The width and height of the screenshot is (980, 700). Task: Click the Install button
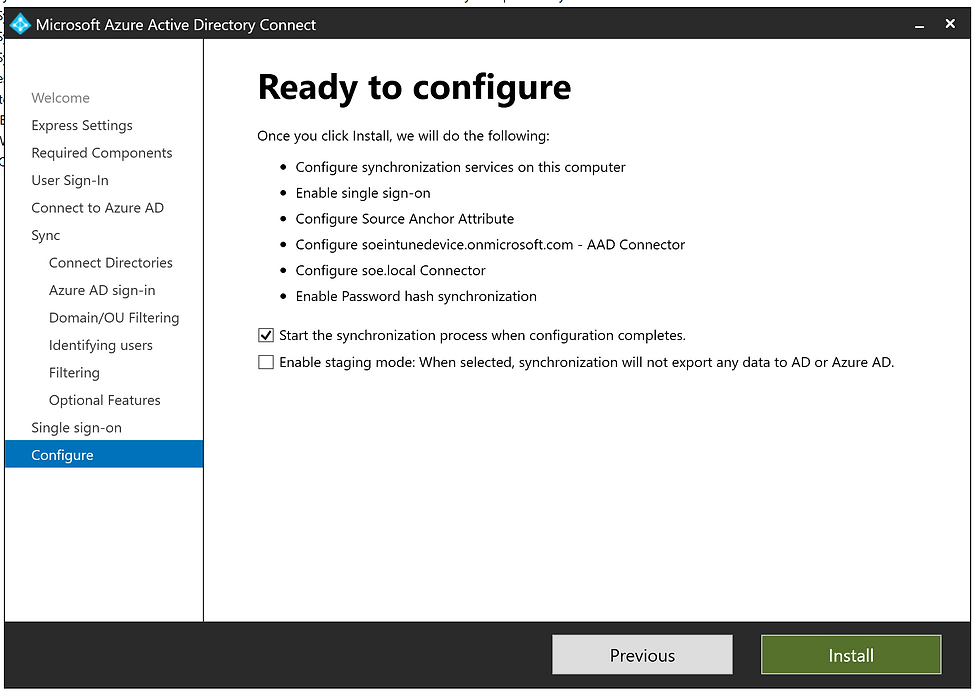(851, 655)
